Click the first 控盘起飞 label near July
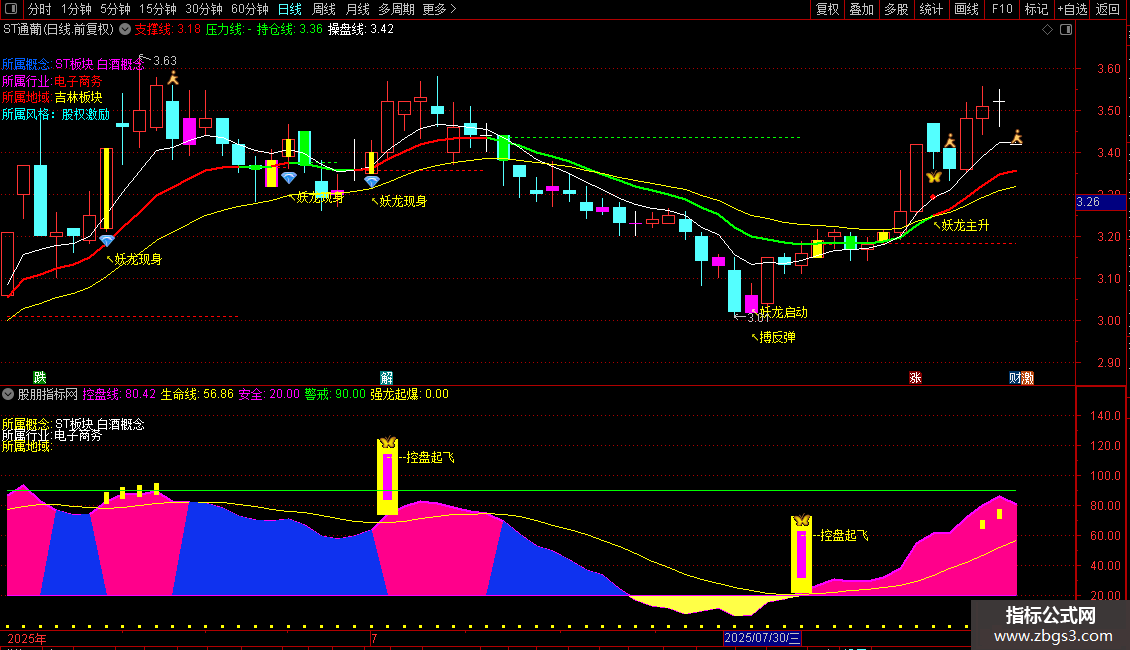 pyautogui.click(x=430, y=457)
